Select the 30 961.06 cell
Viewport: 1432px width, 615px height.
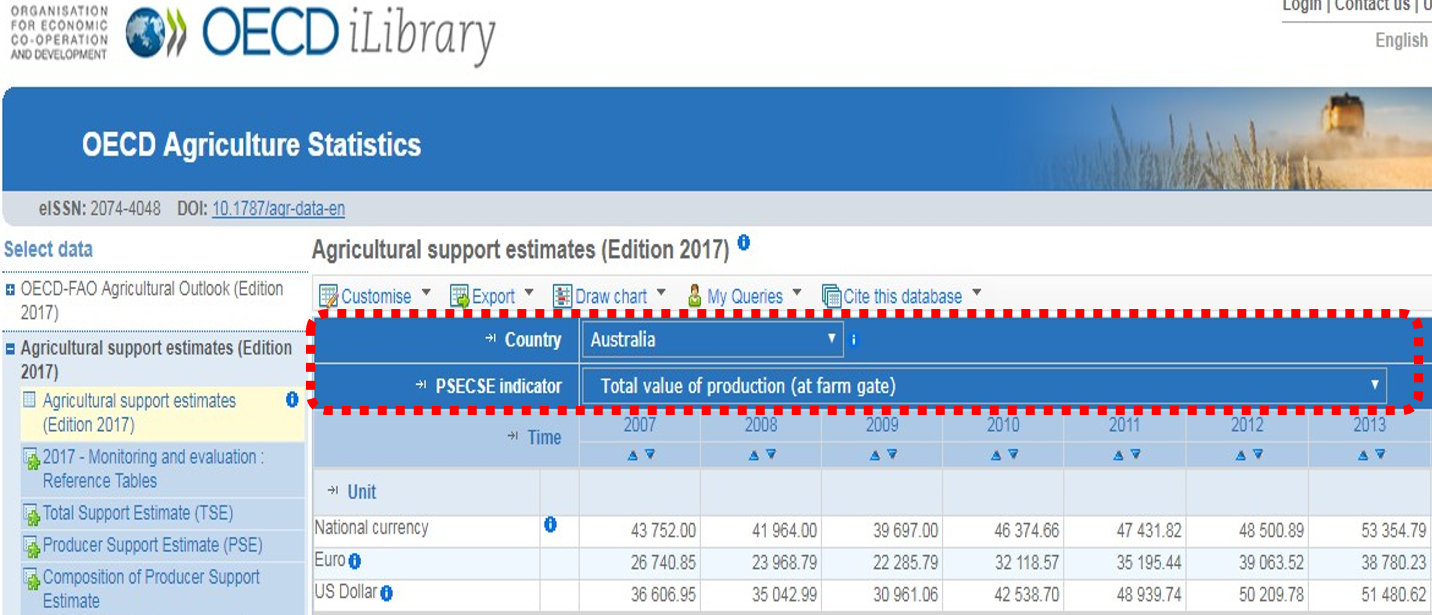pos(882,595)
